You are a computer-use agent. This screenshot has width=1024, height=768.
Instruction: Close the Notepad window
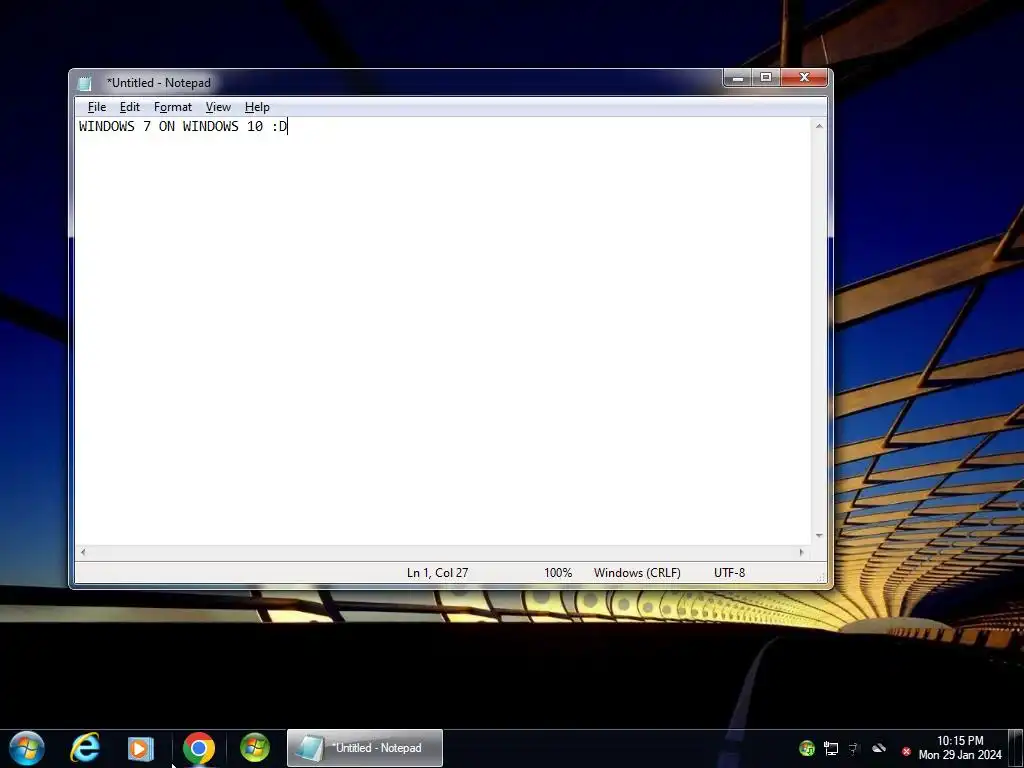[804, 78]
